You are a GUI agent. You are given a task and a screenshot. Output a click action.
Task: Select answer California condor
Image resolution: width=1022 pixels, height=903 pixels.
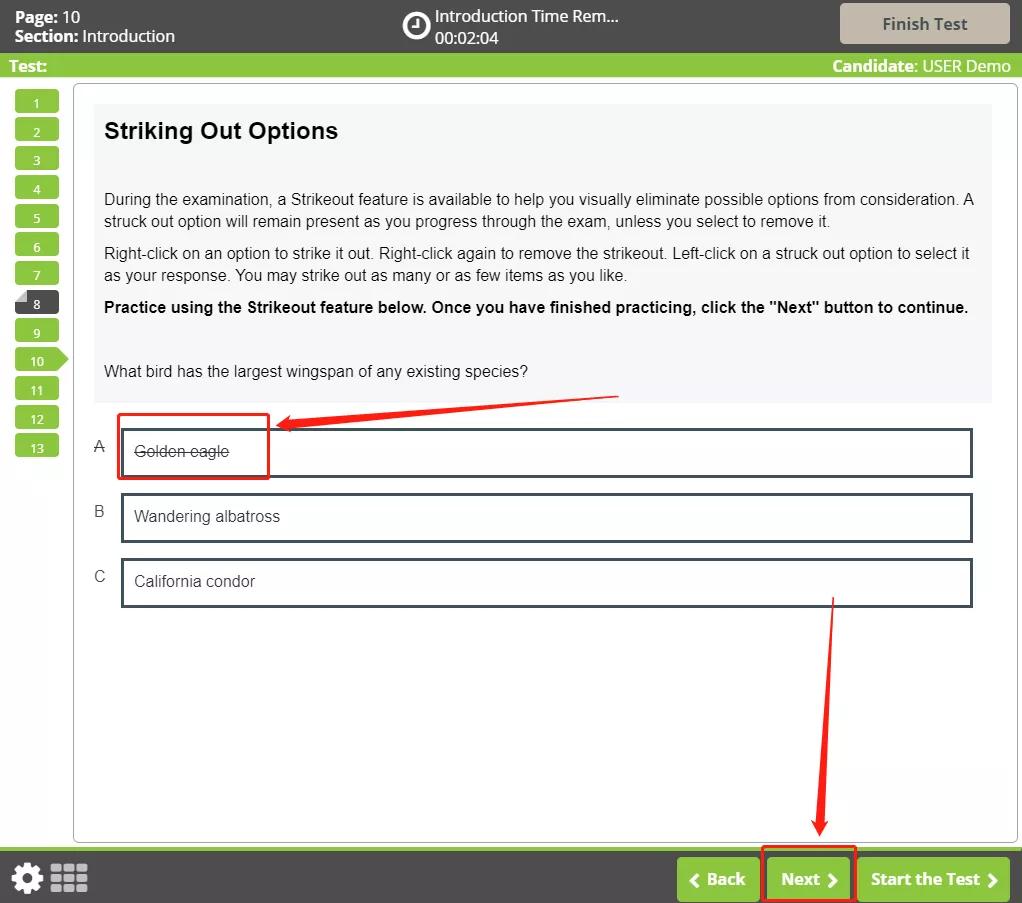pyautogui.click(x=546, y=583)
